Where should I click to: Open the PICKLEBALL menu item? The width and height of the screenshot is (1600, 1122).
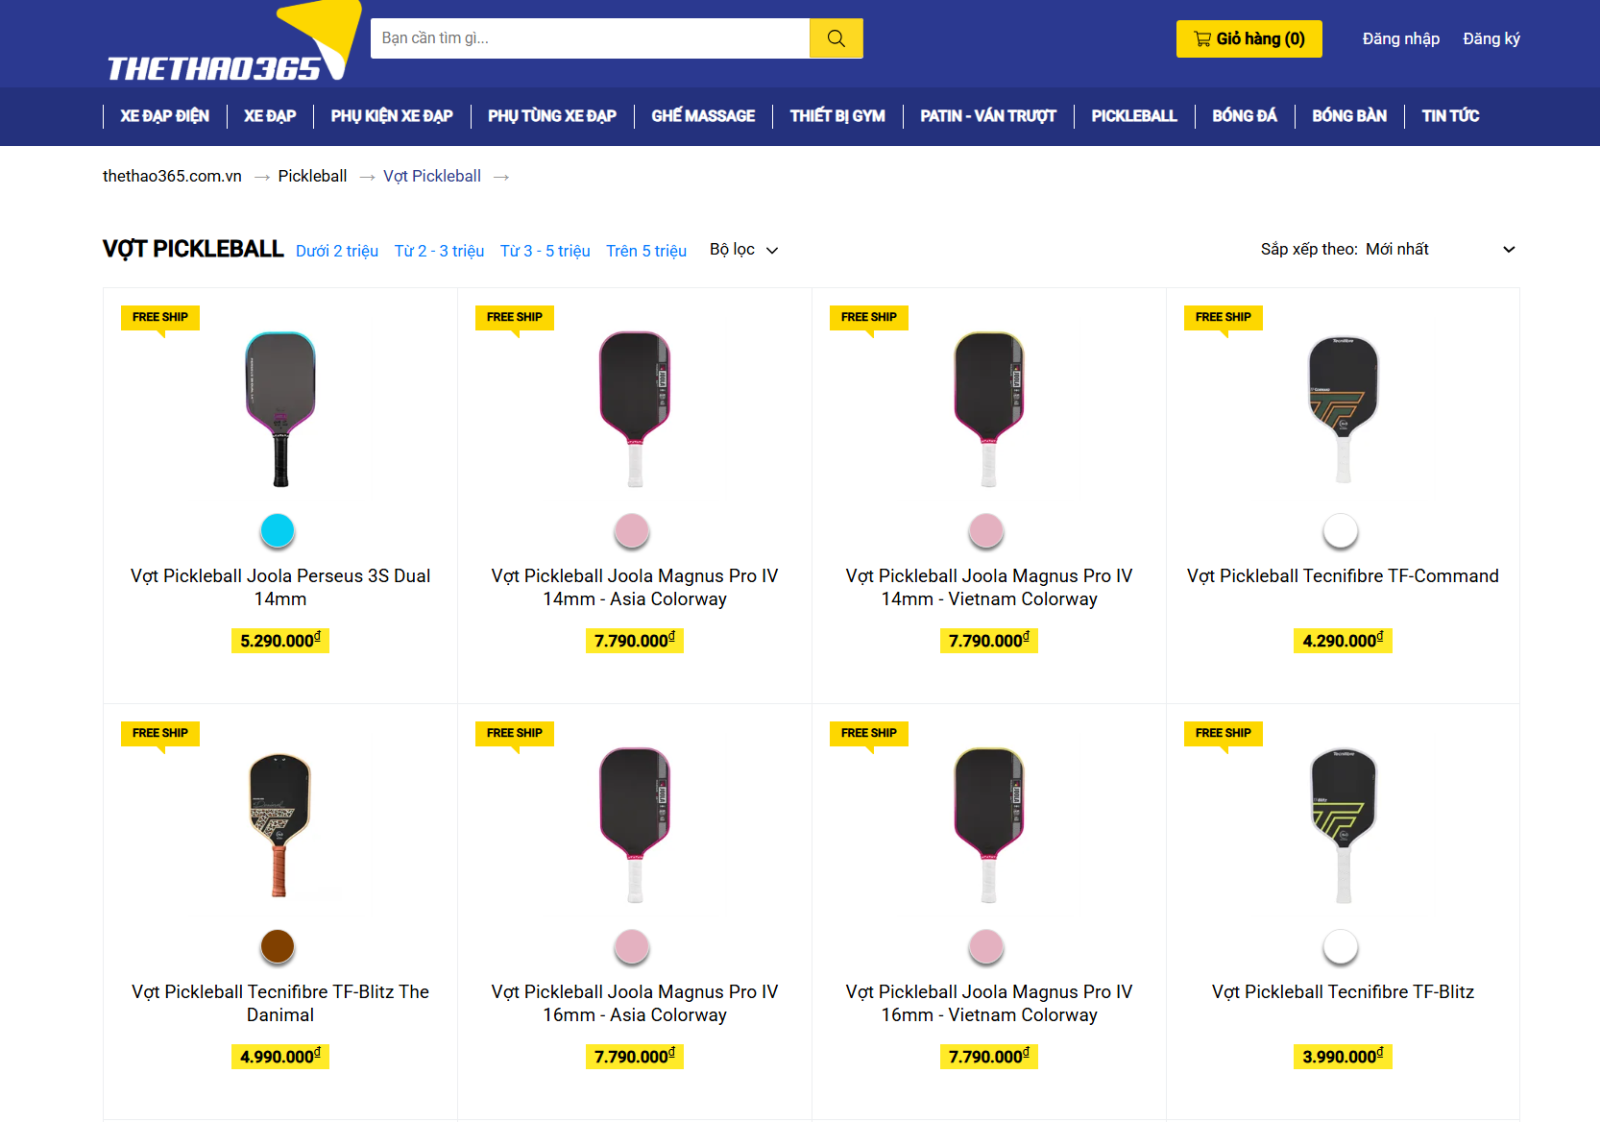coord(1134,116)
